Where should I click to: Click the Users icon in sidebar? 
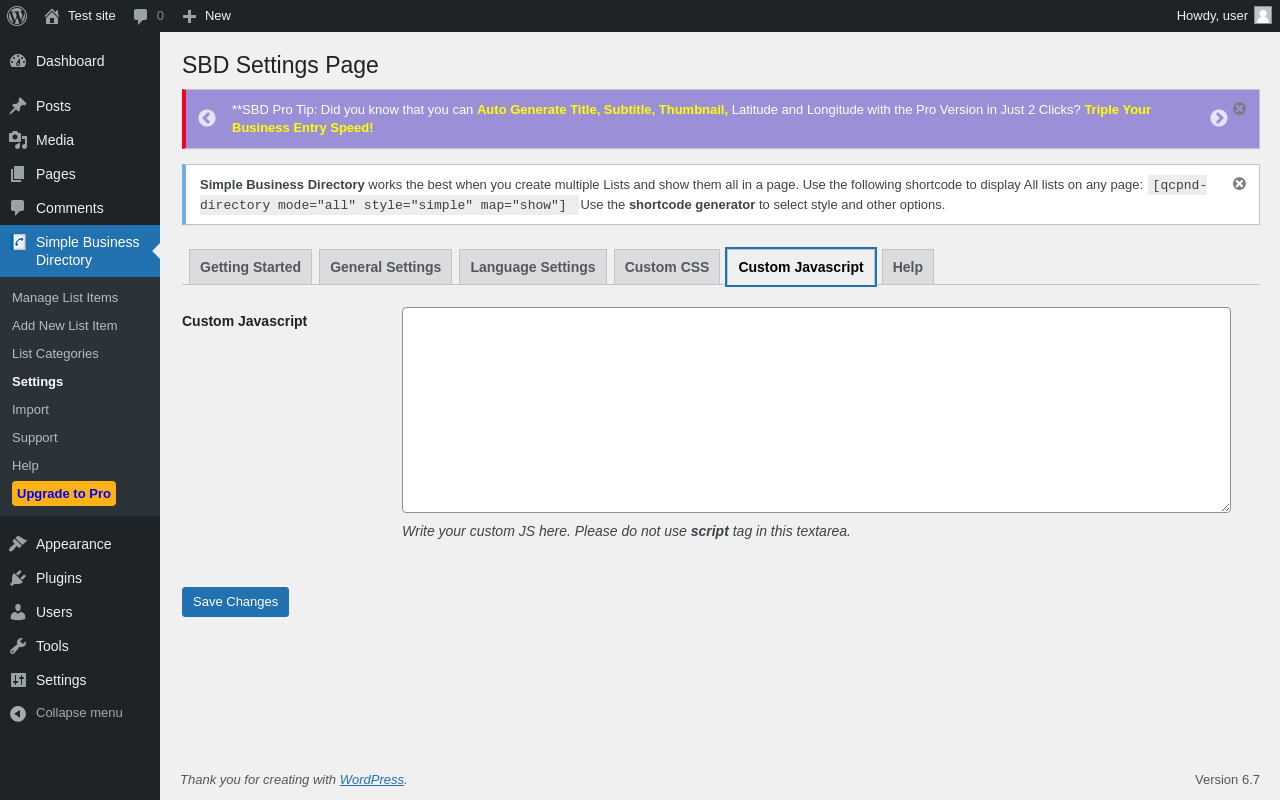tap(18, 612)
